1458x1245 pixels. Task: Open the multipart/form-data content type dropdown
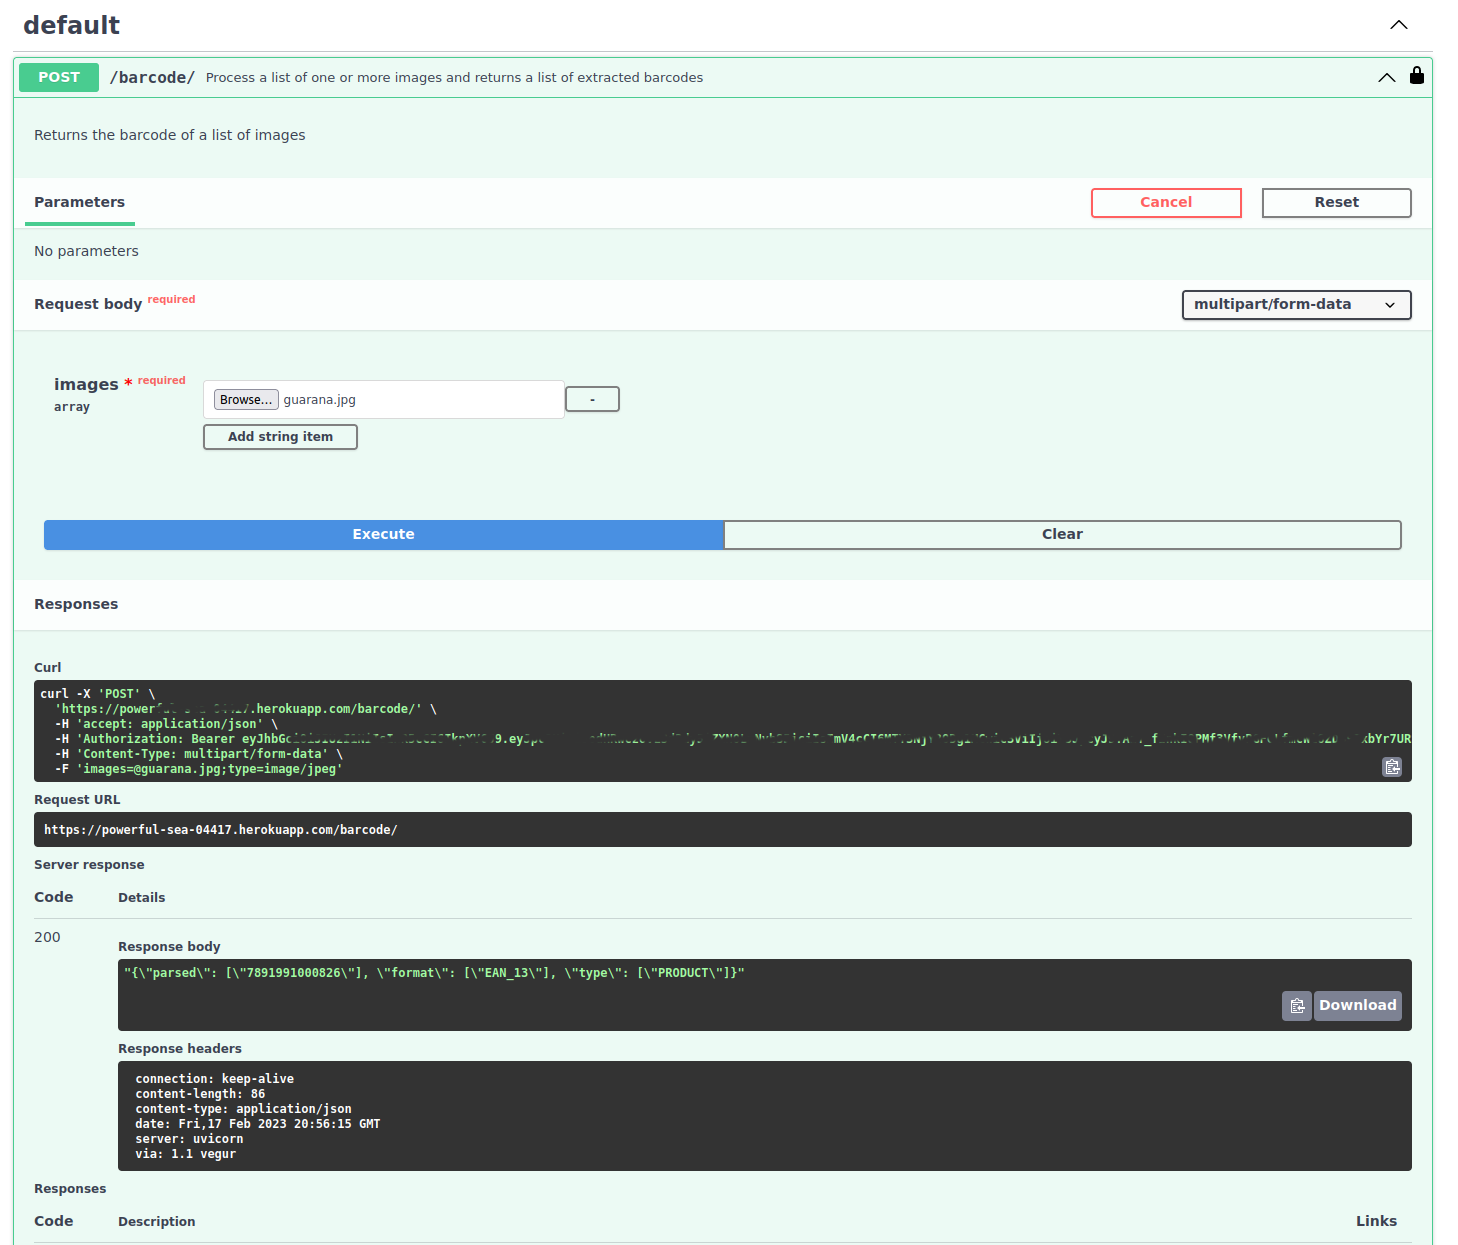click(x=1295, y=305)
